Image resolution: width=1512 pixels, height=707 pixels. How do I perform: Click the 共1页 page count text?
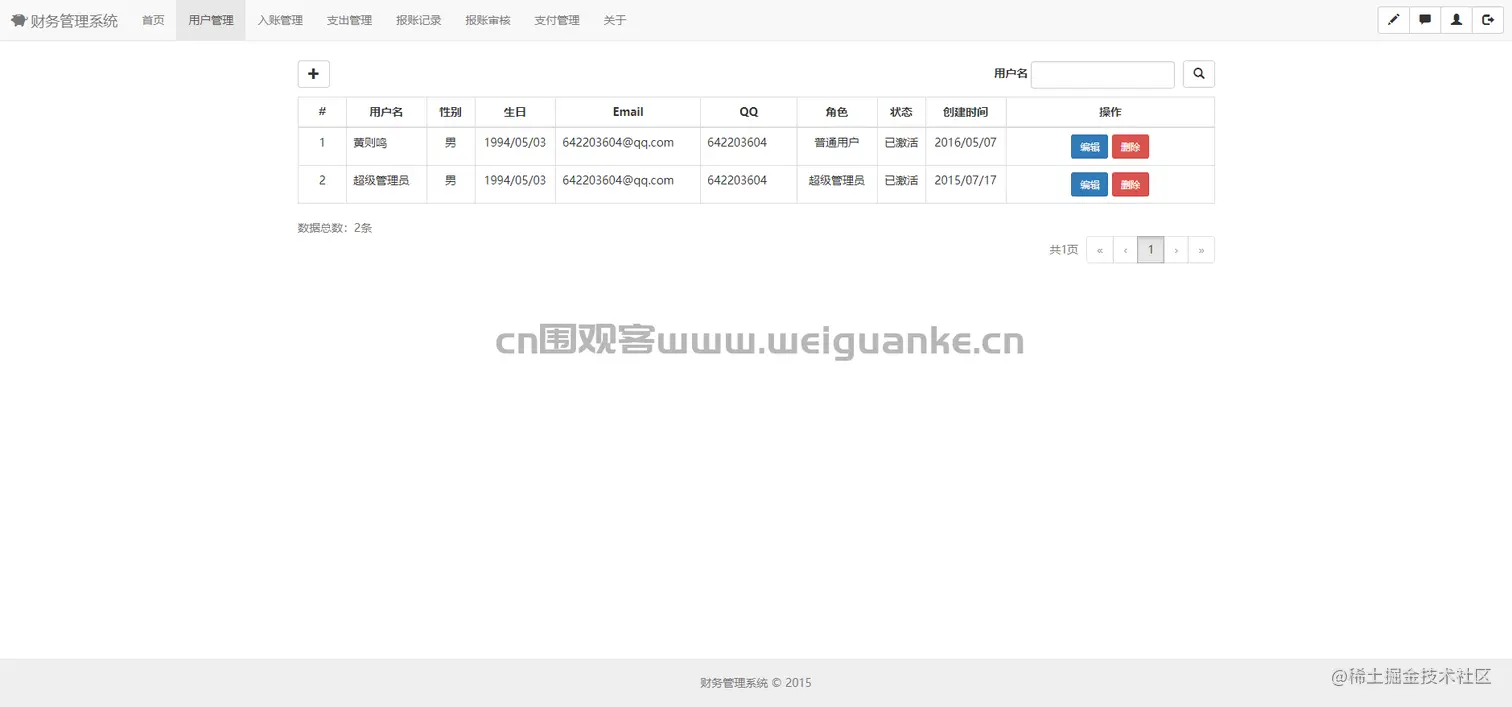click(x=1063, y=250)
